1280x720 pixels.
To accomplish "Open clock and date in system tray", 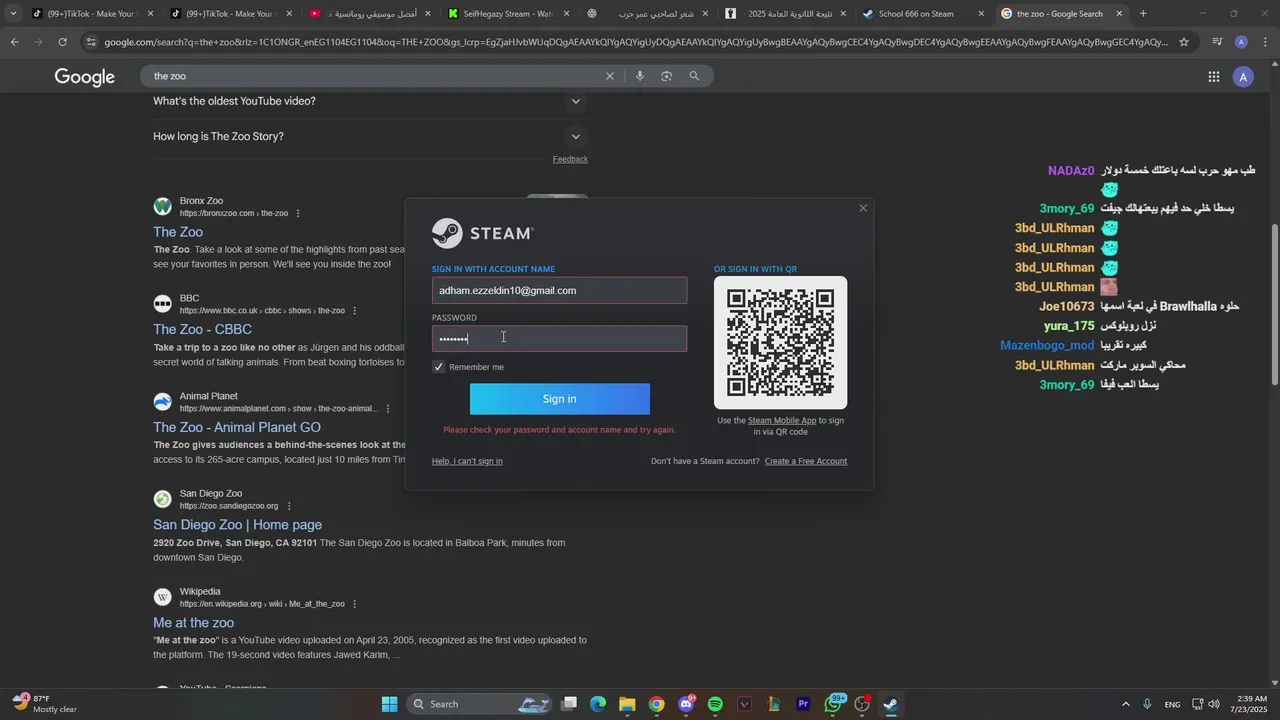I will point(1249,704).
